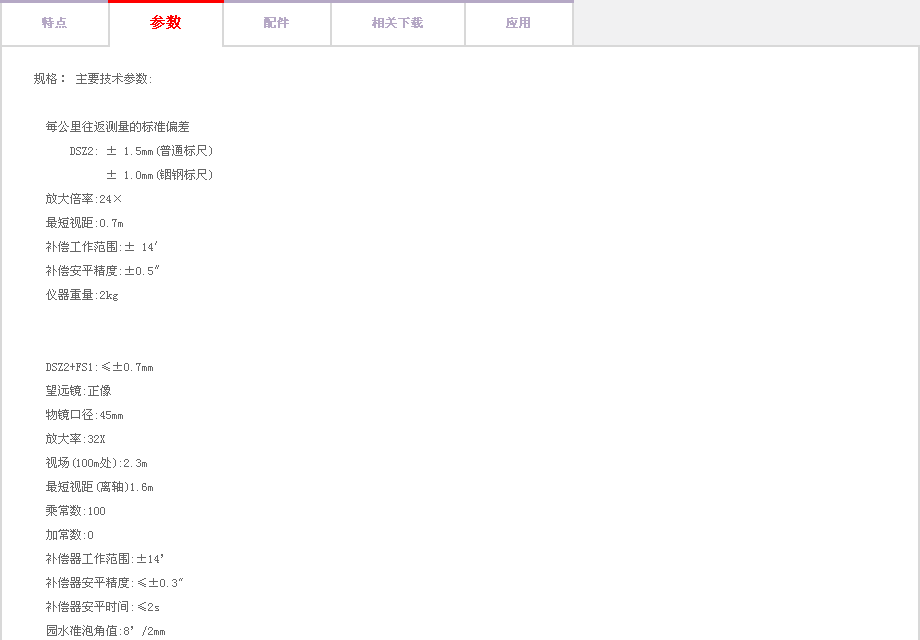The image size is (920, 640).
Task: Click the 规格: 主要技术参数 heading
Action: (x=93, y=79)
